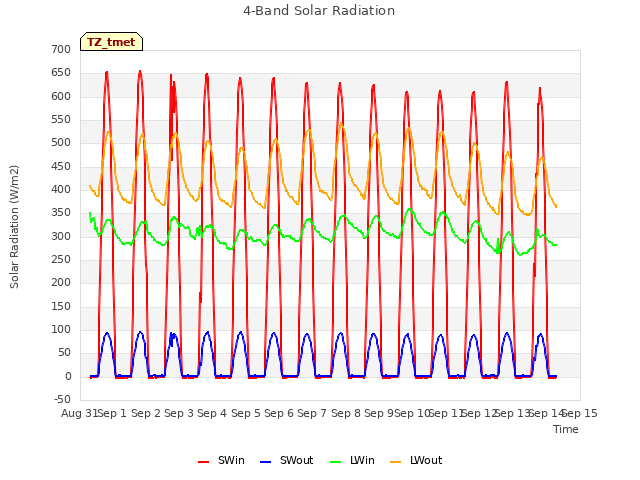Click the Sep 5 x-axis label
640x480 pixels.
pyautogui.click(x=246, y=413)
